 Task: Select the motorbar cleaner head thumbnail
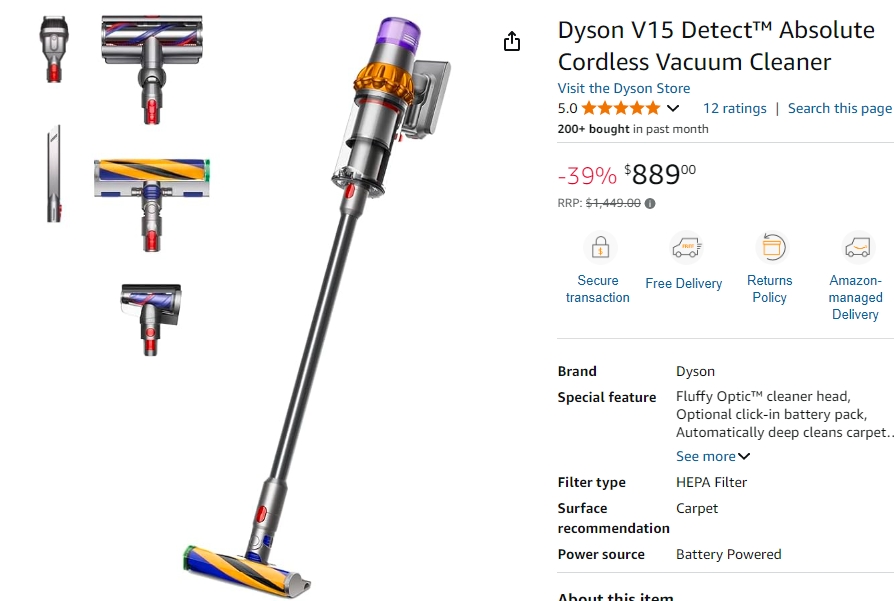coord(152,70)
